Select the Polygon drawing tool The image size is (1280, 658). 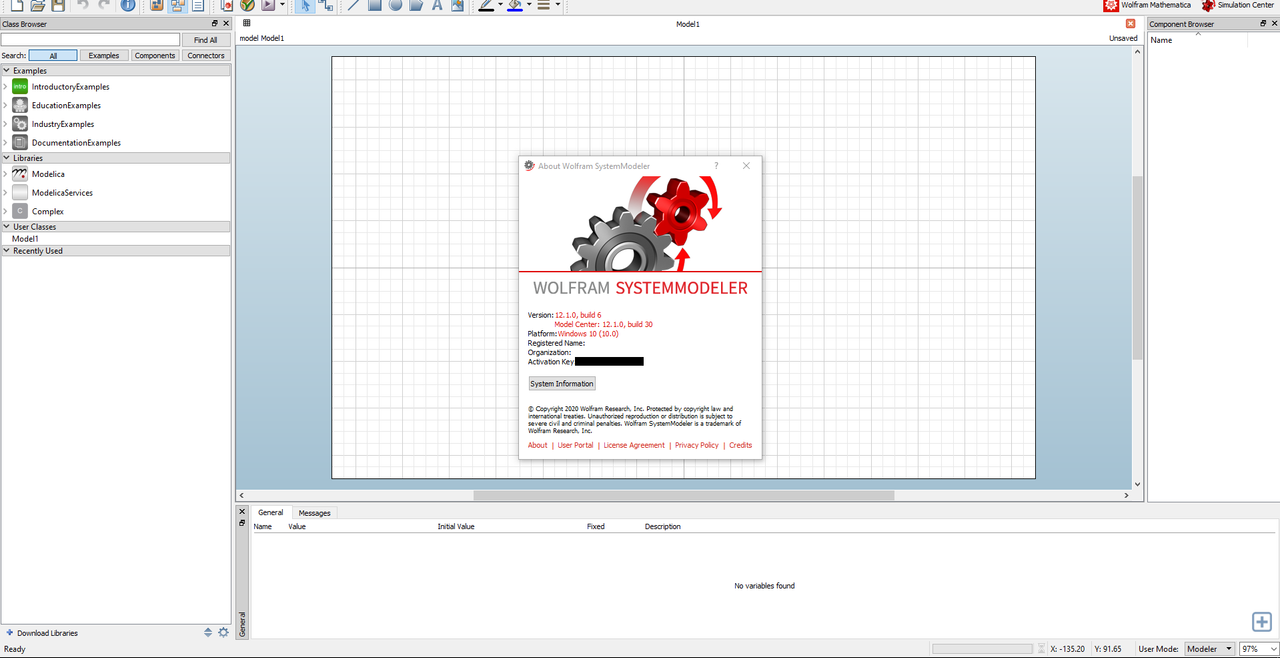tap(416, 5)
